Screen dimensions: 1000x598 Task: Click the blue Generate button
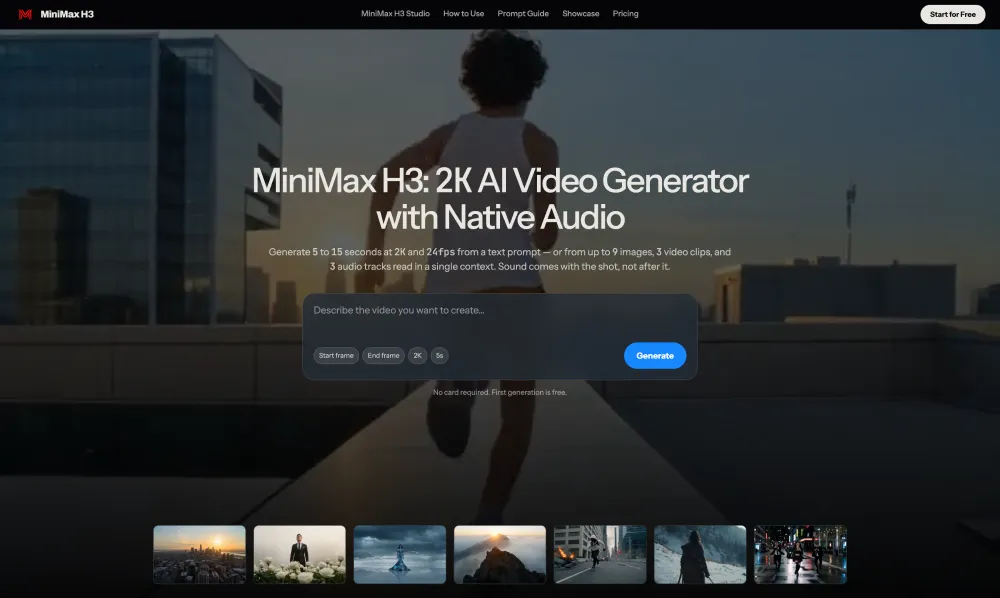coord(655,356)
